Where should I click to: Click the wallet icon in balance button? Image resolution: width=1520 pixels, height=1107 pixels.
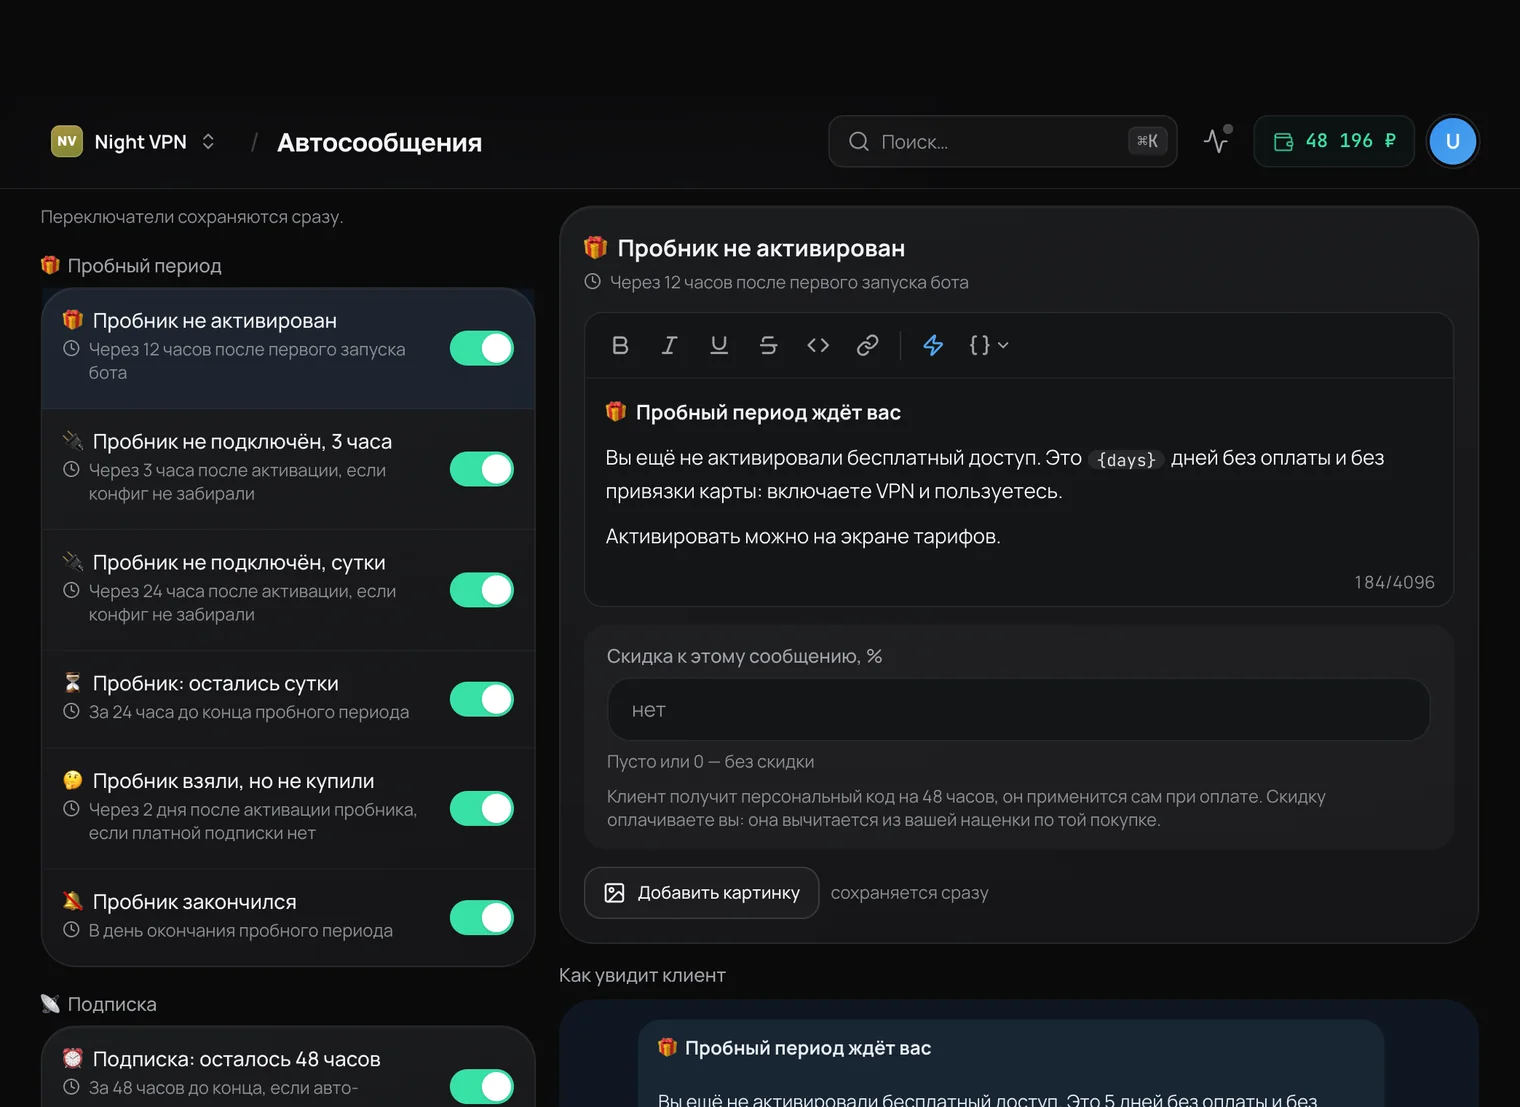coord(1283,142)
